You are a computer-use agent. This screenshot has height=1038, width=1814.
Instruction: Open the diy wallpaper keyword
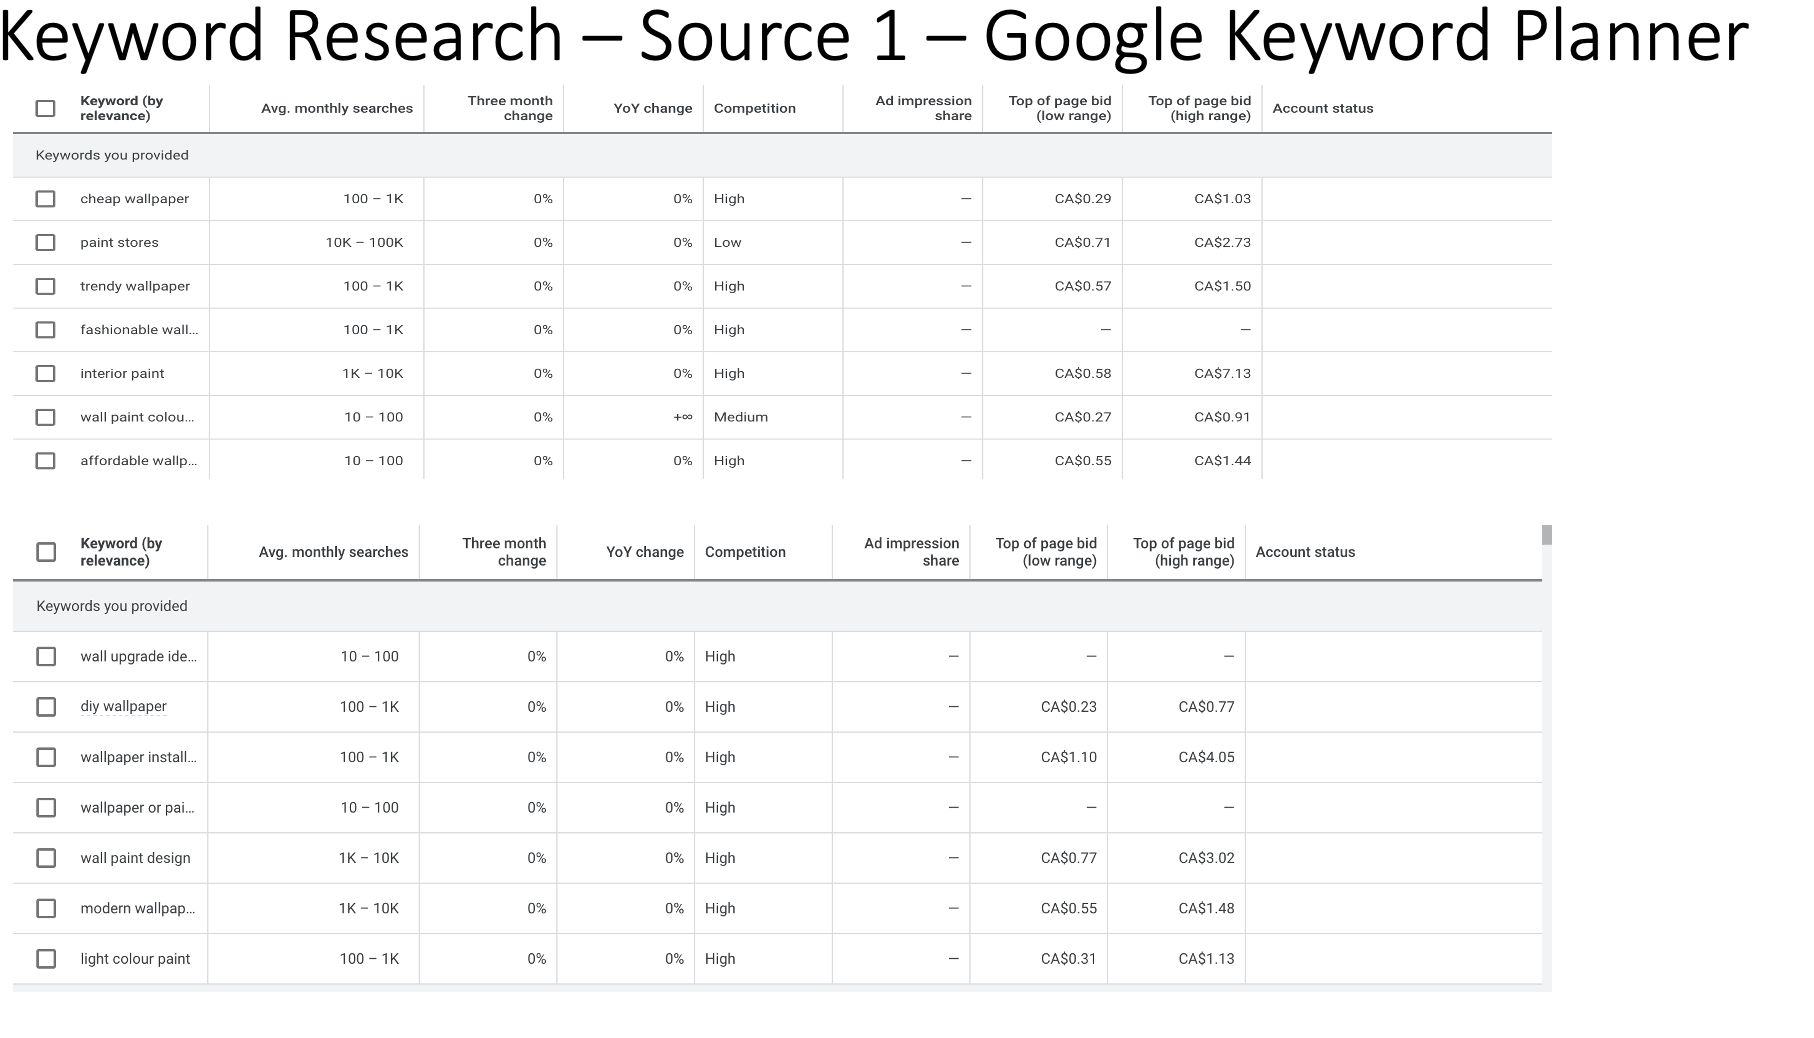tap(123, 707)
